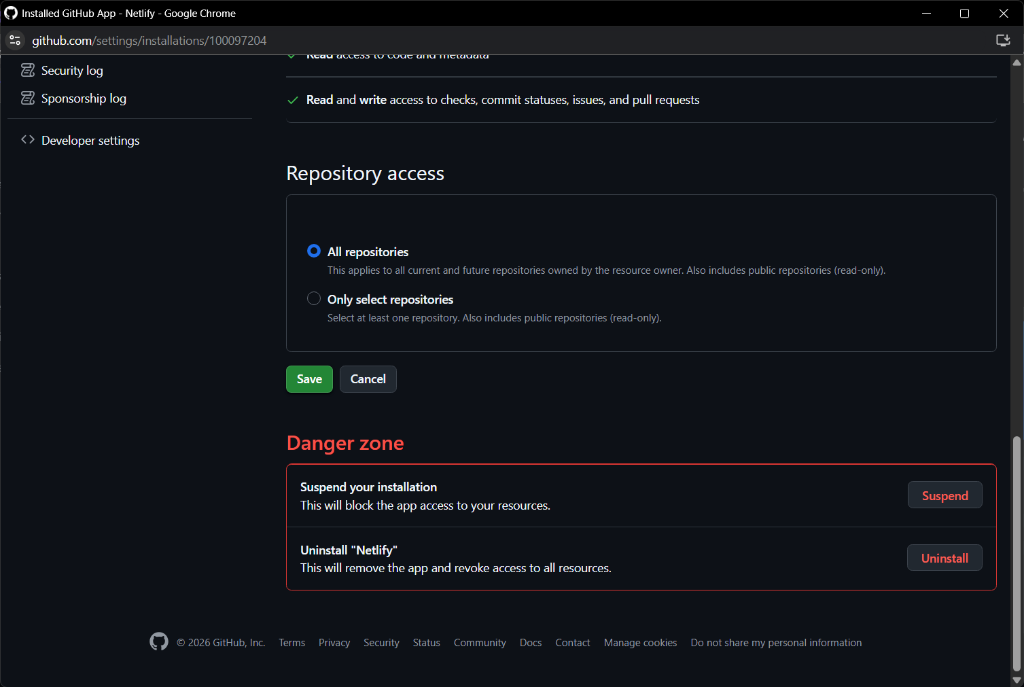The image size is (1024, 687).
Task: Uninstall the Netlify app
Action: tap(944, 558)
